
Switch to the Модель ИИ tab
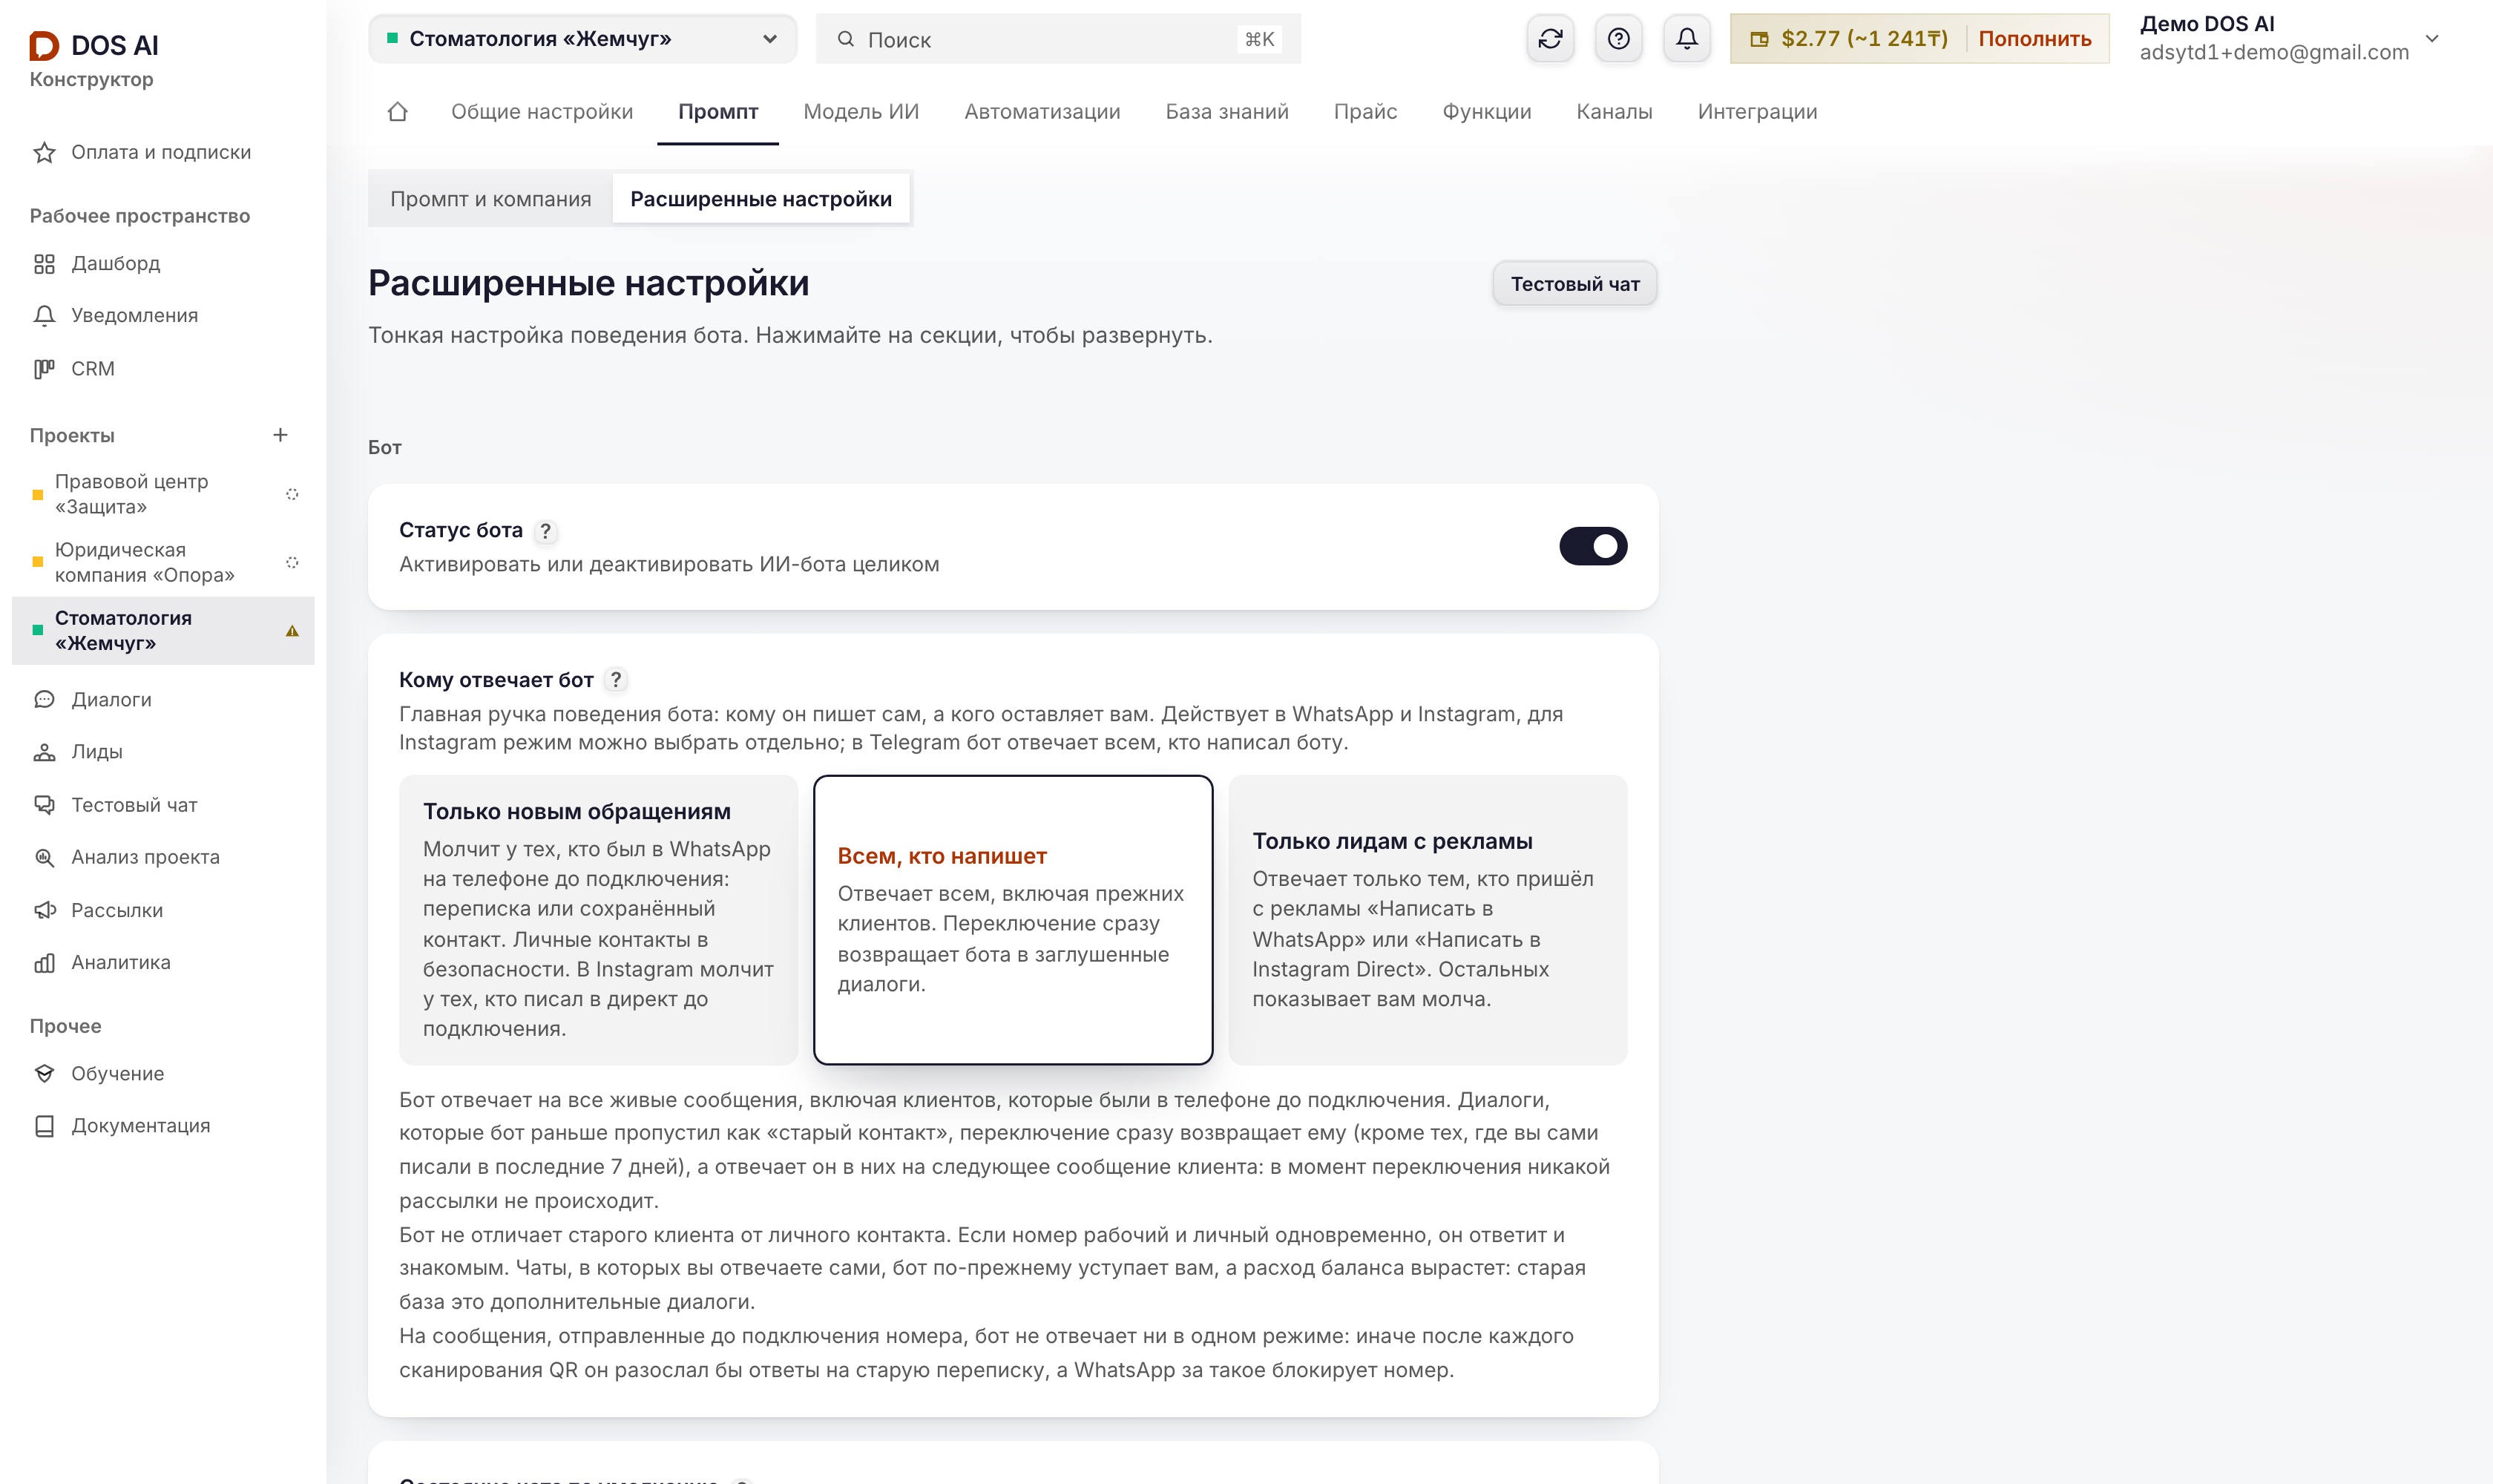click(x=861, y=112)
